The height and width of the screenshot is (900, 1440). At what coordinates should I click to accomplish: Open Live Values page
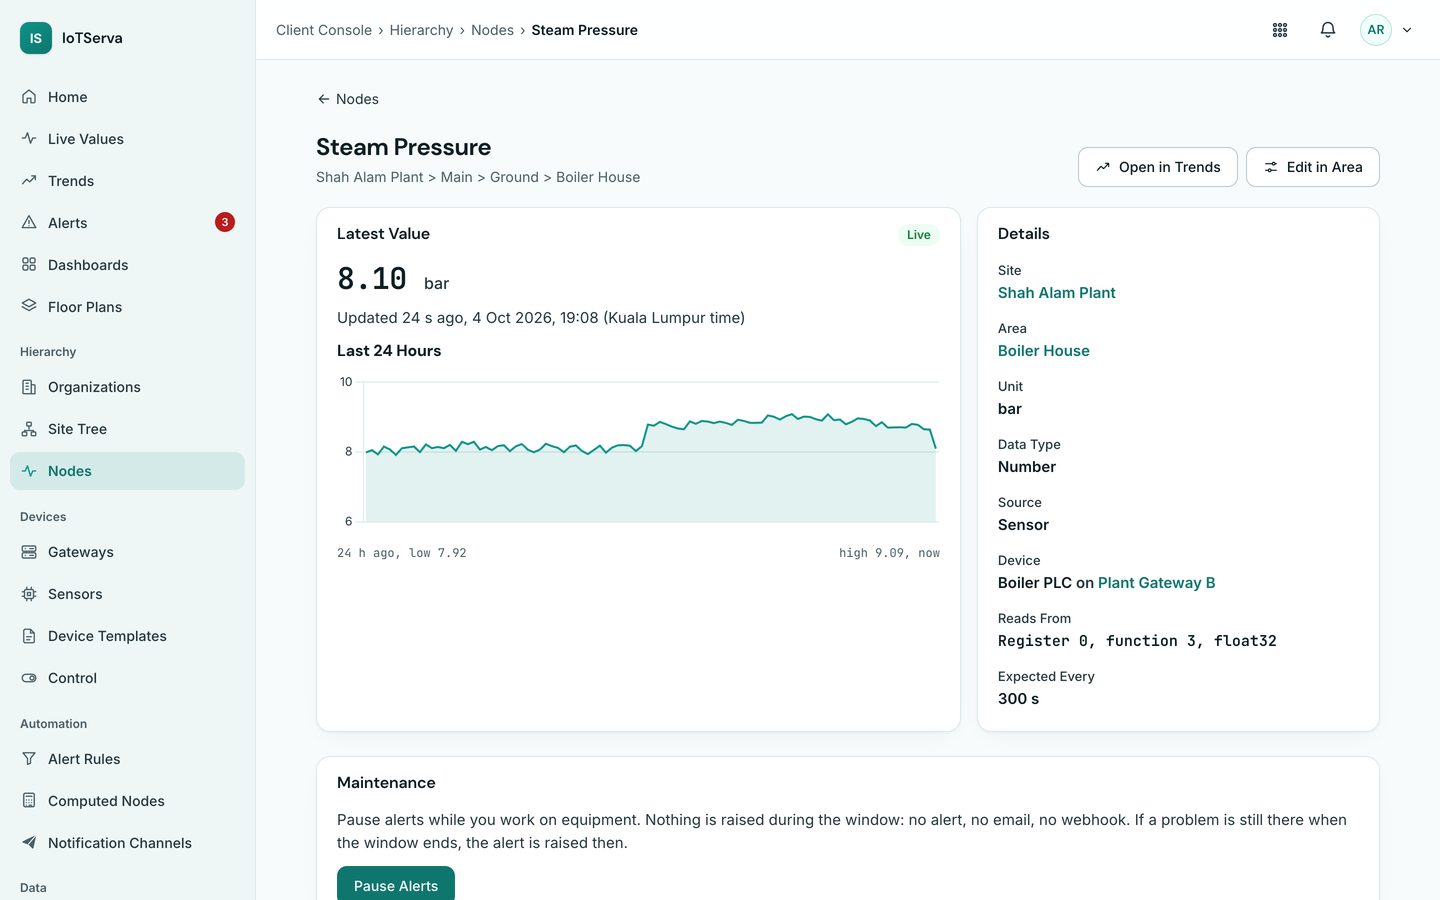(x=127, y=139)
